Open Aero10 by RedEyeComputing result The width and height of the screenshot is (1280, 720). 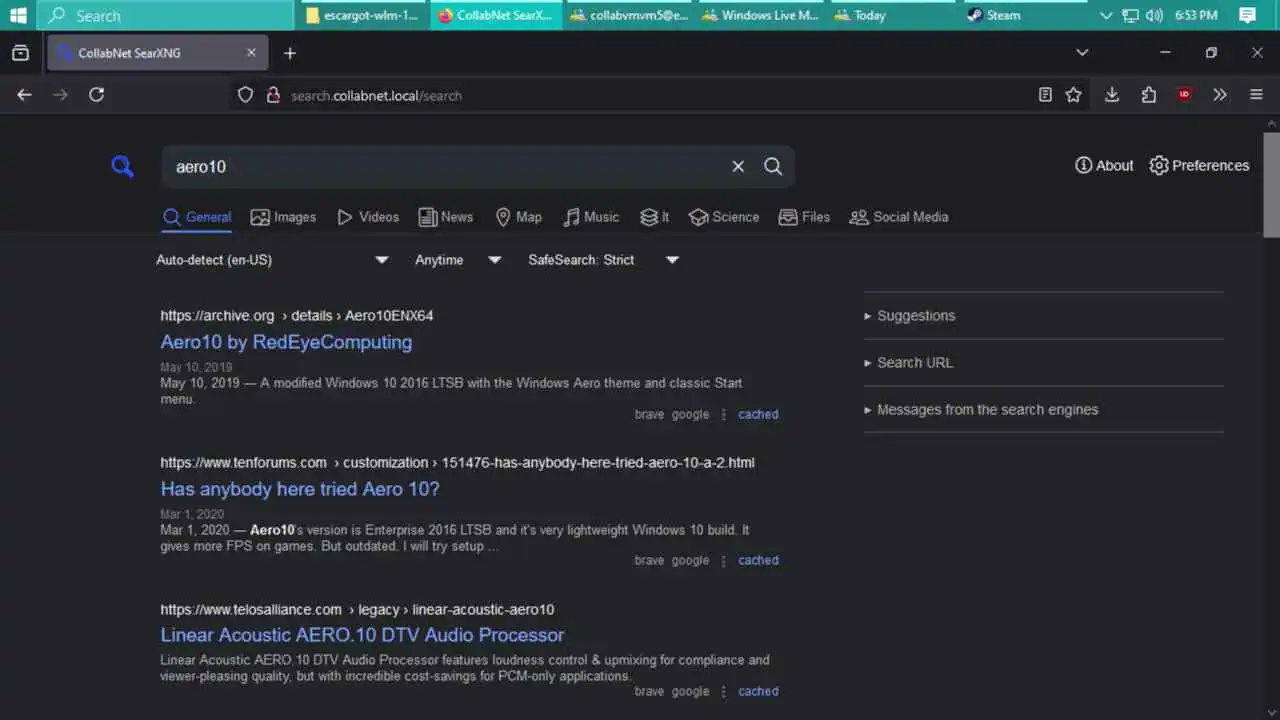[x=286, y=342]
